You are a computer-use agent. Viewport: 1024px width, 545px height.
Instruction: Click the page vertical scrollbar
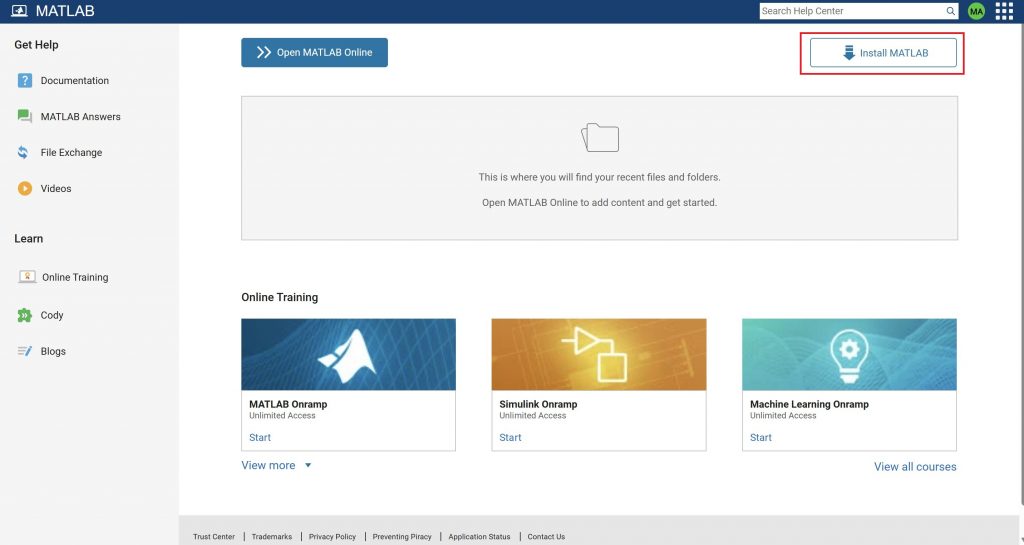[x=1021, y=264]
